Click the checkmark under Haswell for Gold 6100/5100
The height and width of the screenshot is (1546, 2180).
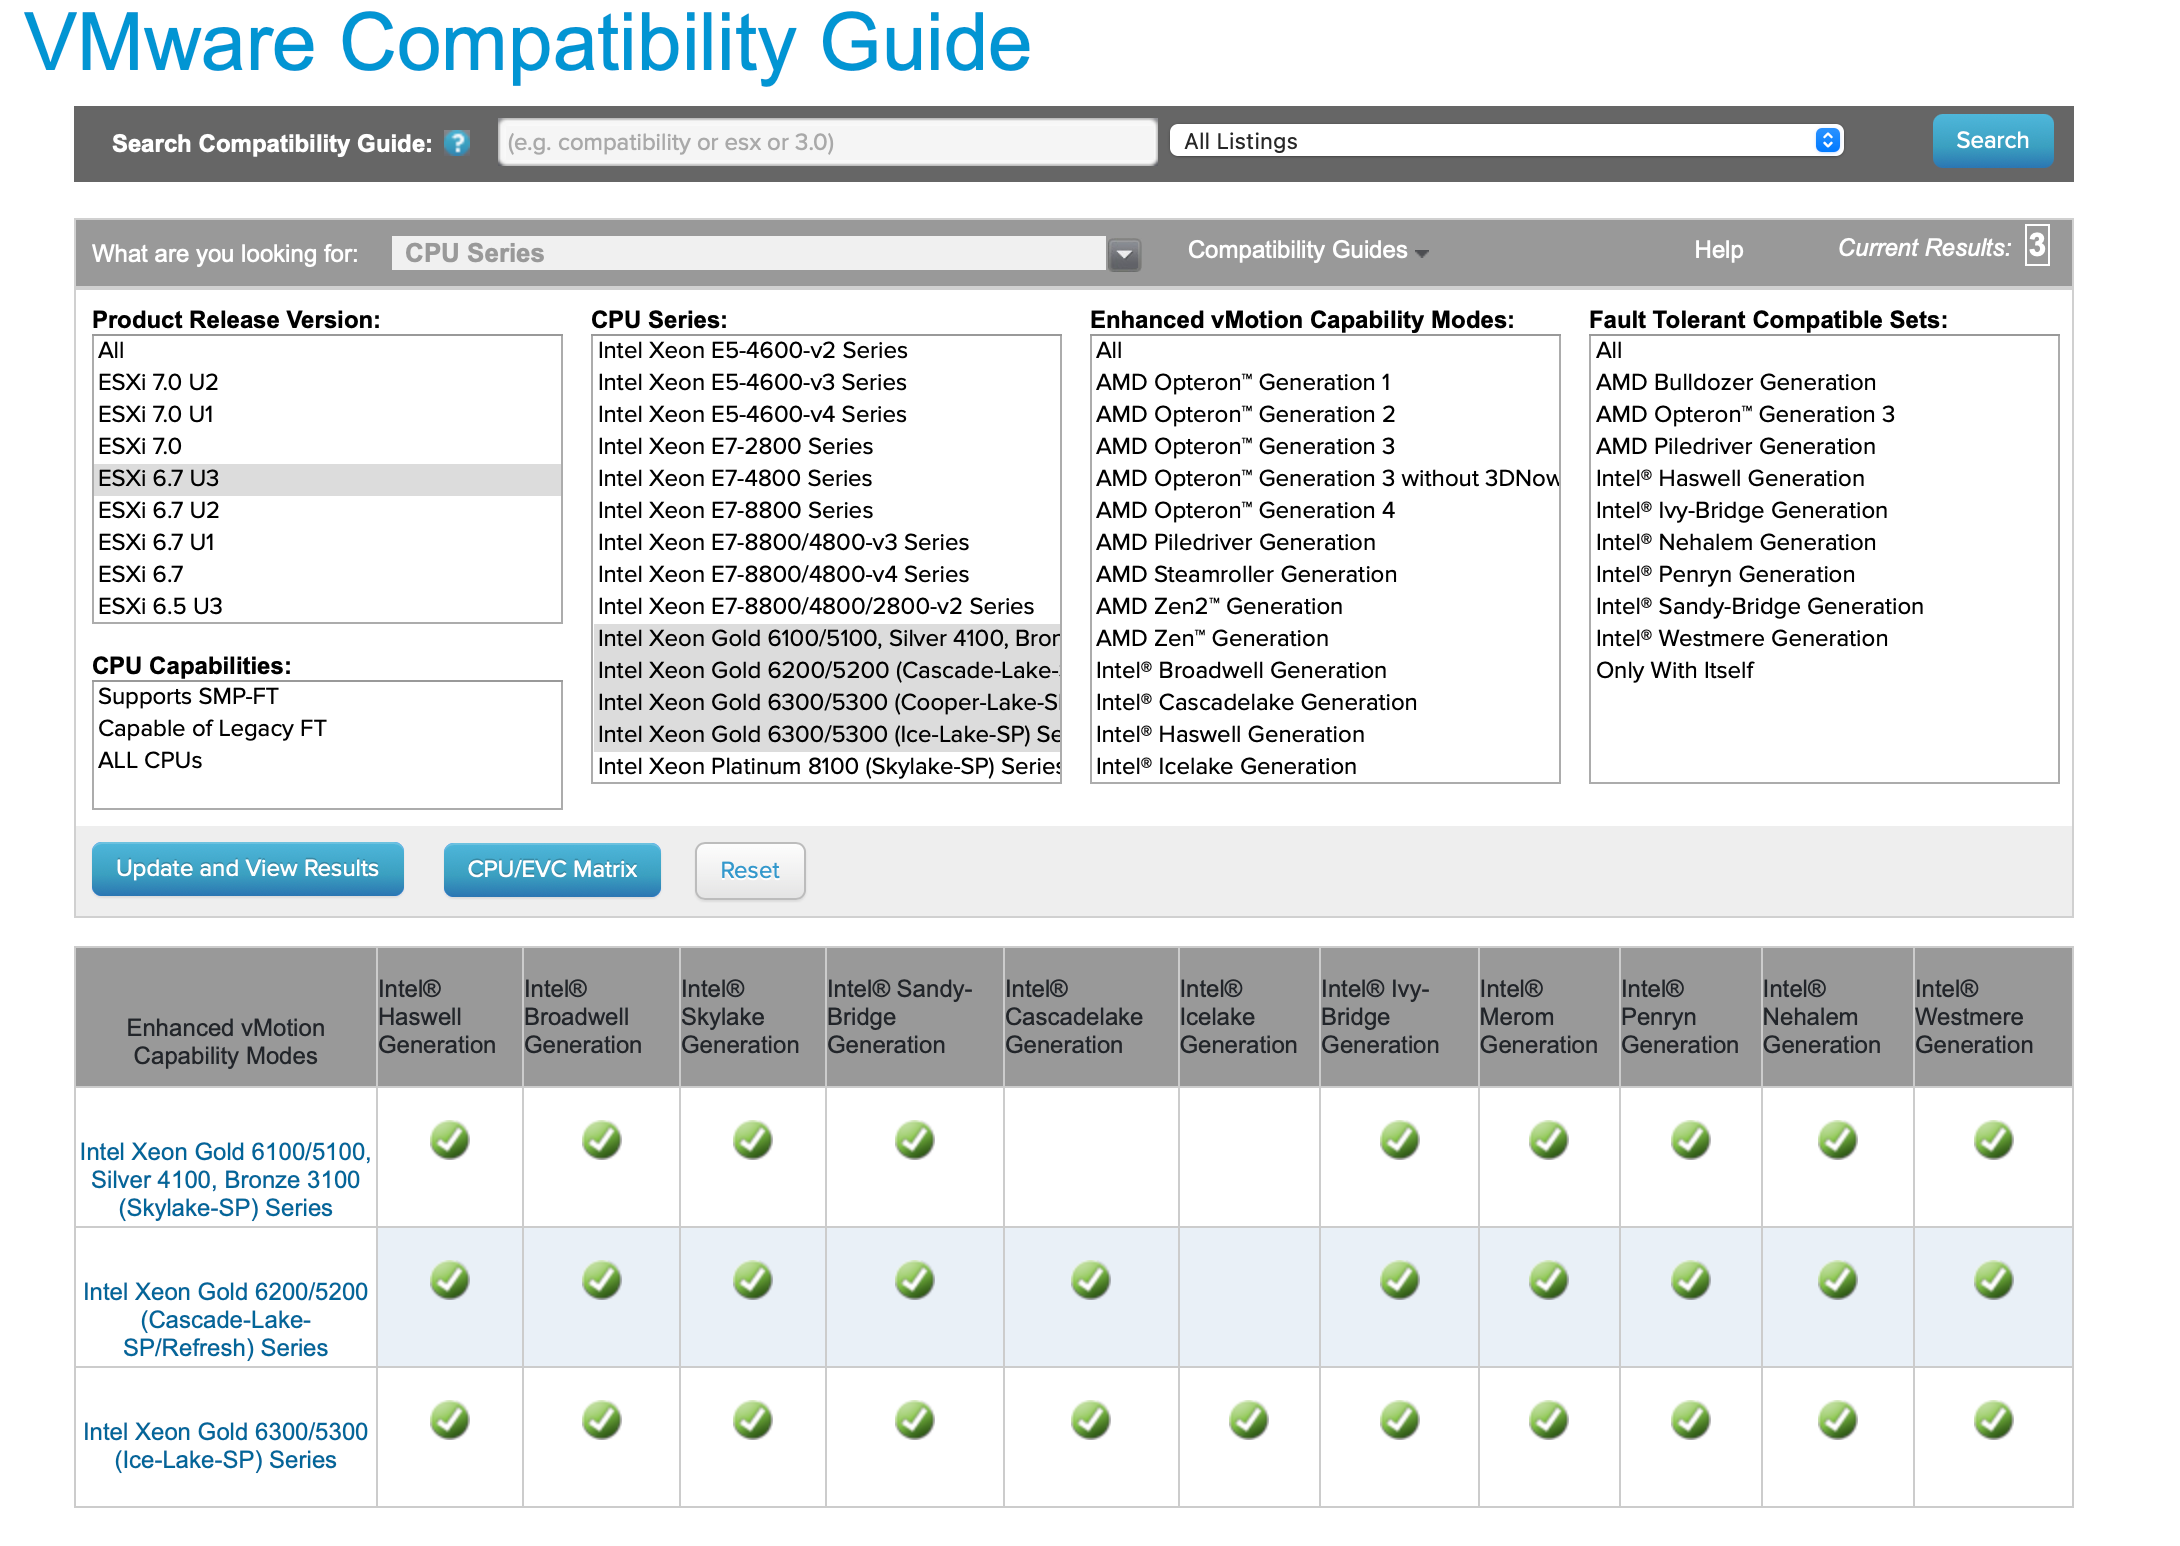click(450, 1140)
